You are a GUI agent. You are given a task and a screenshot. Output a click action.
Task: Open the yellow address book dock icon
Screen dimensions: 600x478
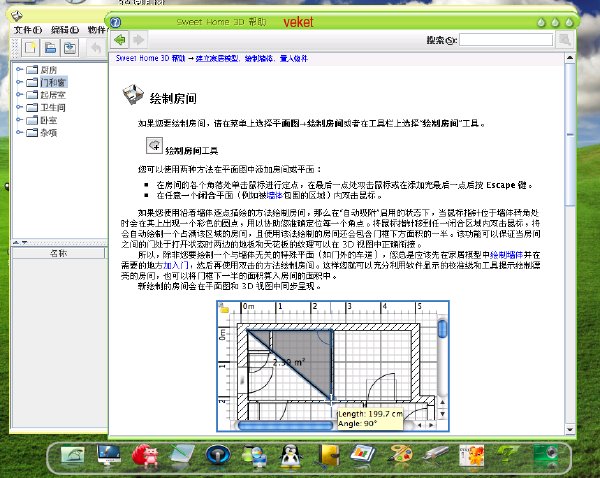(x=328, y=455)
